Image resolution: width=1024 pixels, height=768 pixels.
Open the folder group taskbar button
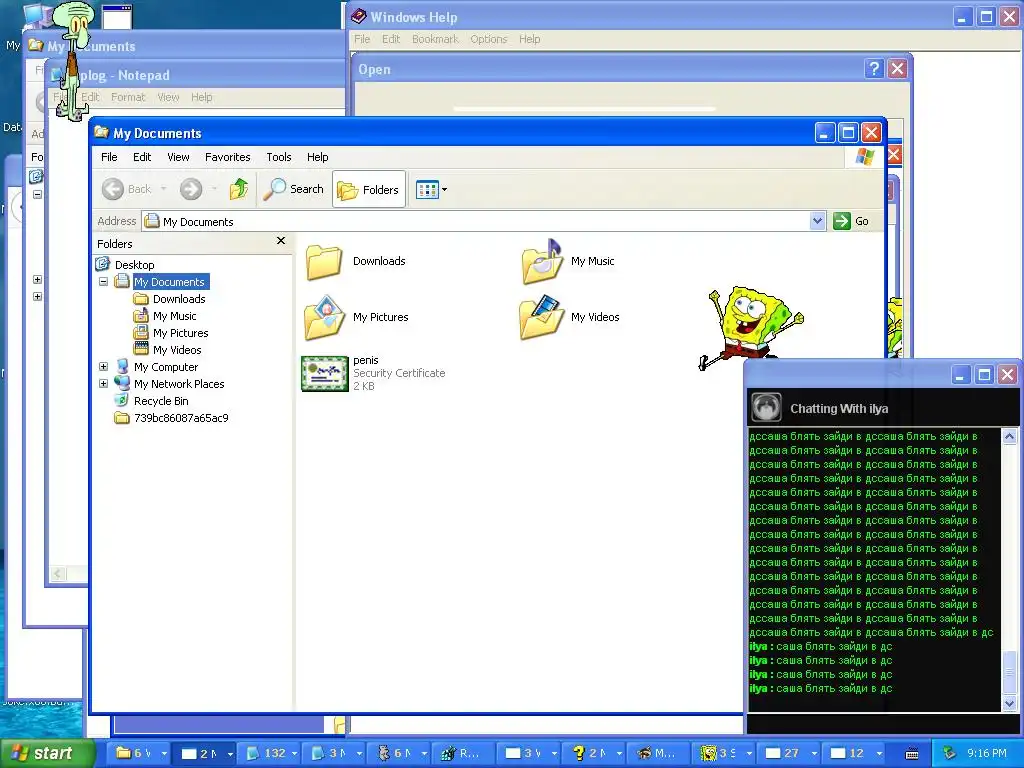click(142, 753)
